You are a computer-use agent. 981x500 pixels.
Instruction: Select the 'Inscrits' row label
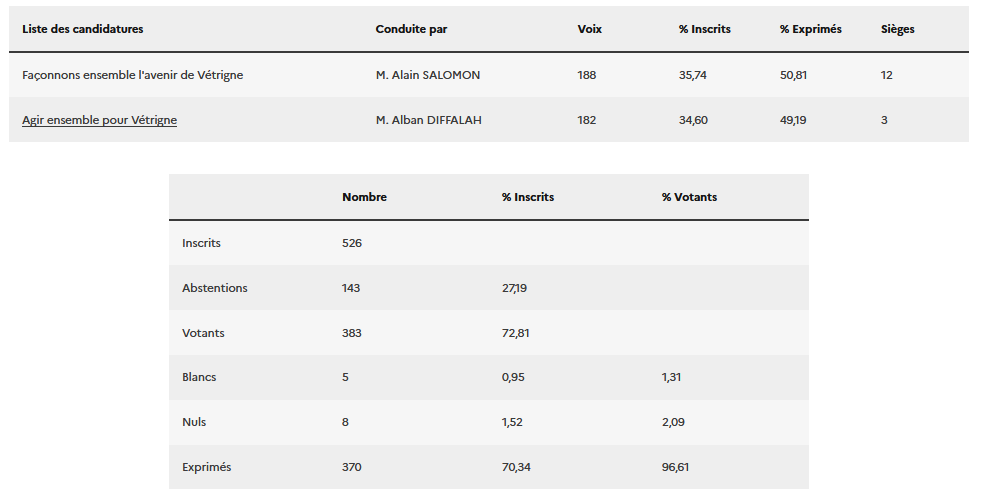201,243
